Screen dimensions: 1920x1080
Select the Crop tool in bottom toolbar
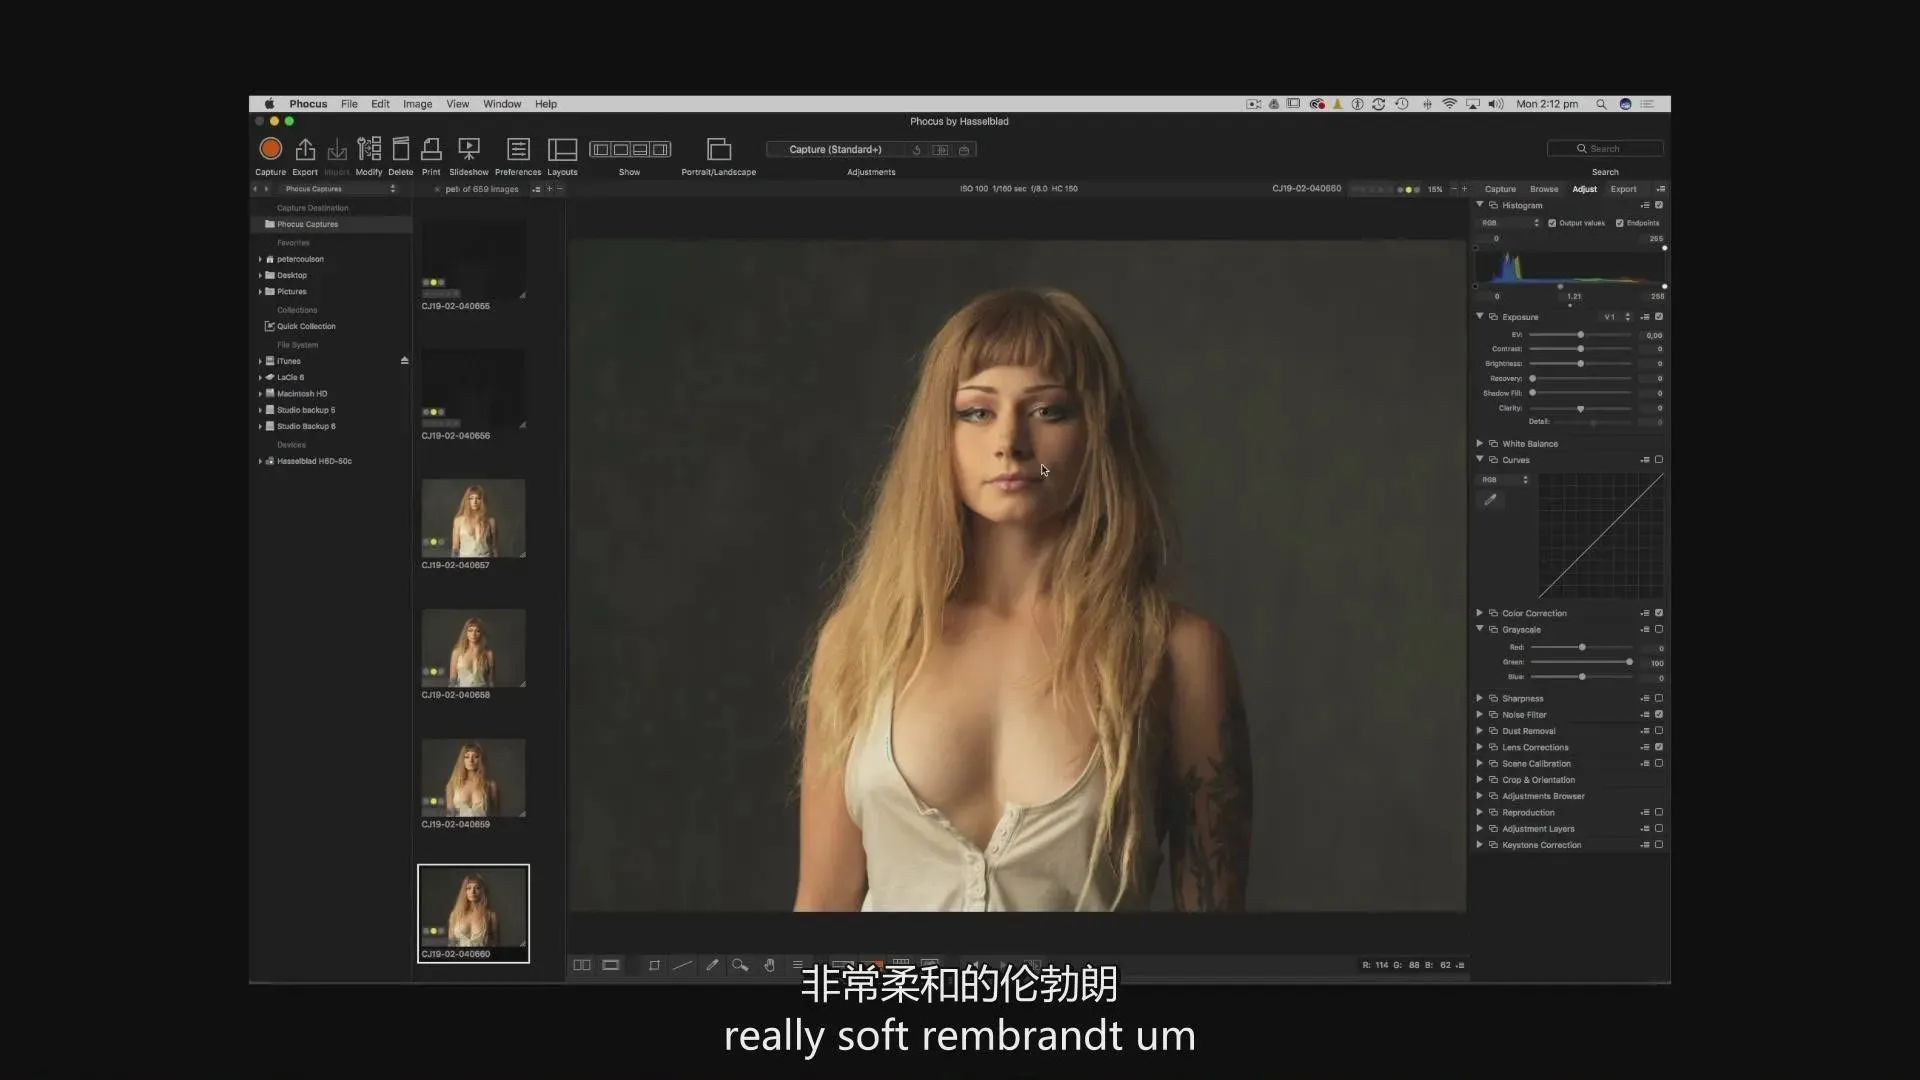(x=654, y=966)
